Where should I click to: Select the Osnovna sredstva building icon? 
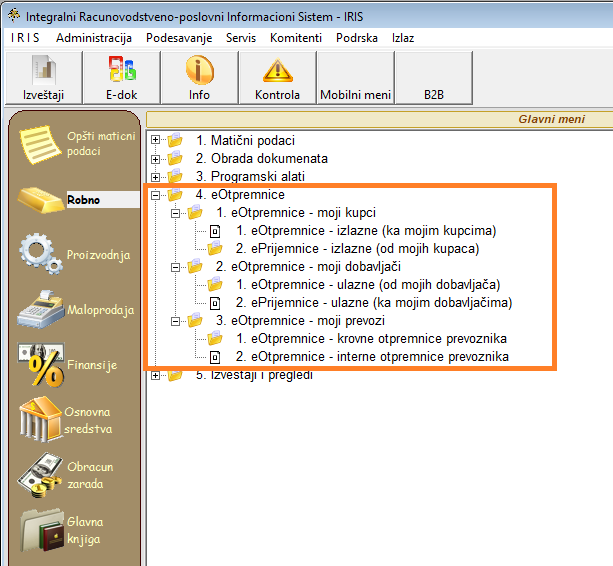pos(40,419)
